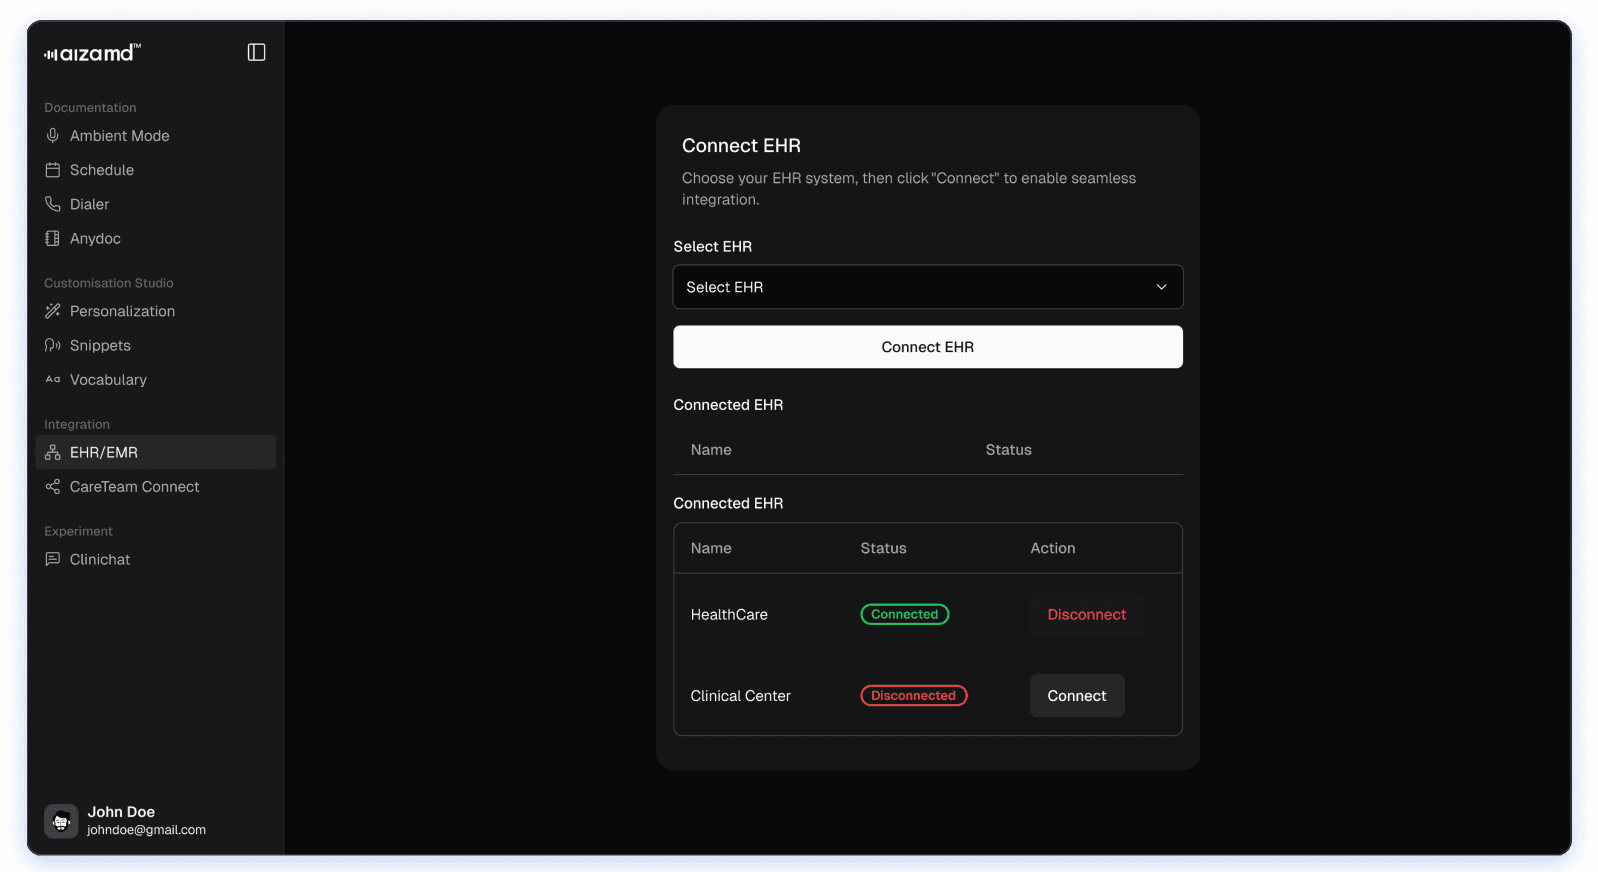Click the Dialer phone icon

53,204
